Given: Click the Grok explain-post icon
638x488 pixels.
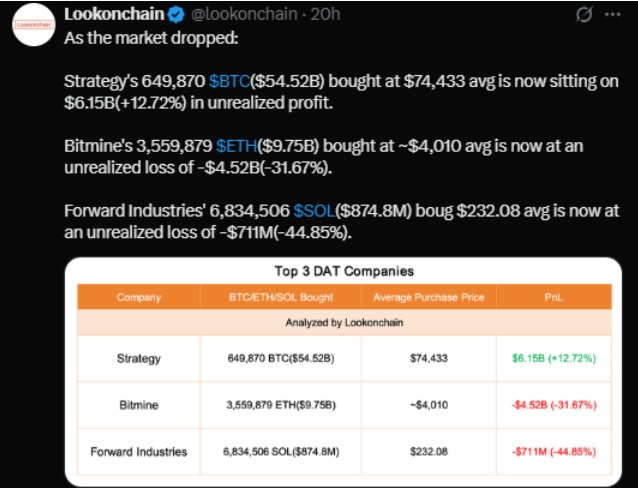Looking at the screenshot, I should pyautogui.click(x=584, y=16).
